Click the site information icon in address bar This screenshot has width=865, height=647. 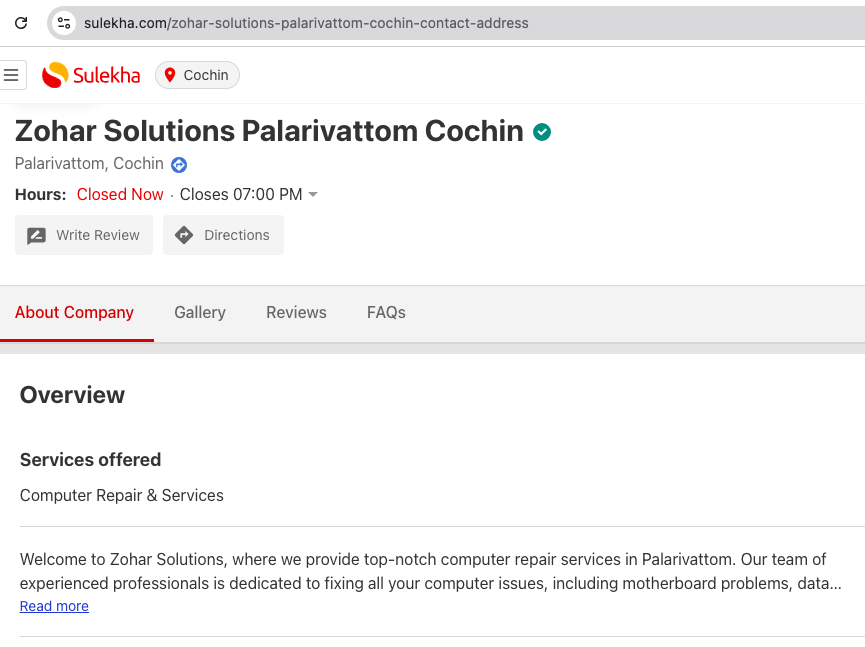pyautogui.click(x=64, y=22)
